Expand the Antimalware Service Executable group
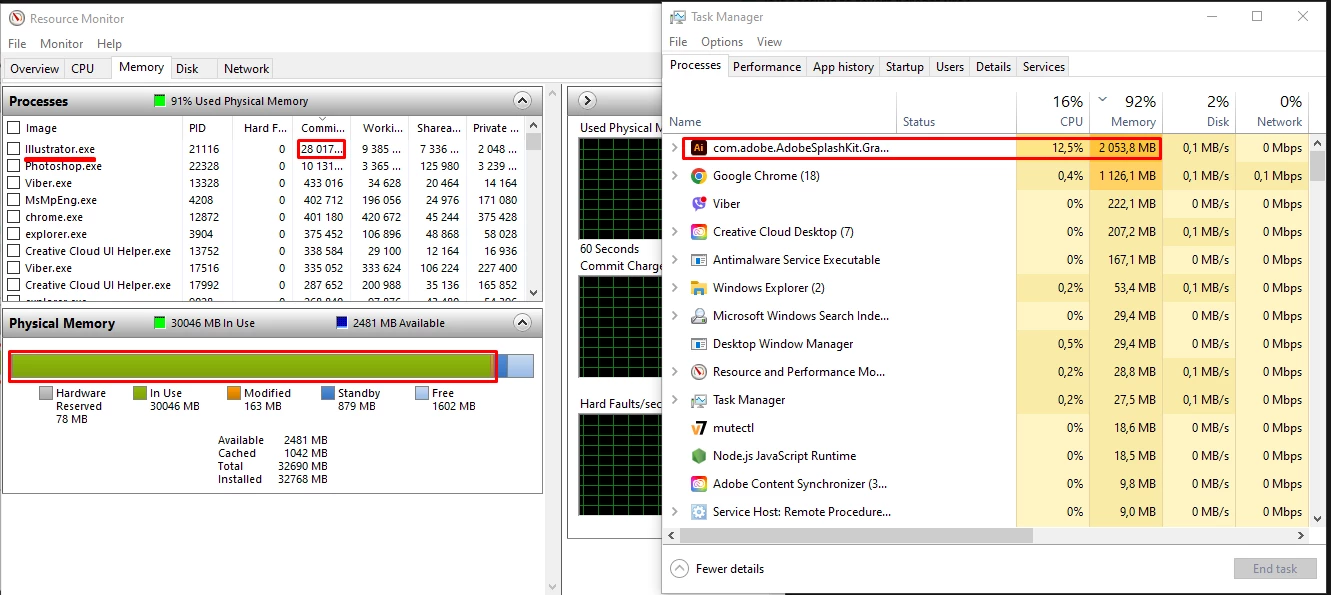The width and height of the screenshot is (1331, 595). coord(675,260)
